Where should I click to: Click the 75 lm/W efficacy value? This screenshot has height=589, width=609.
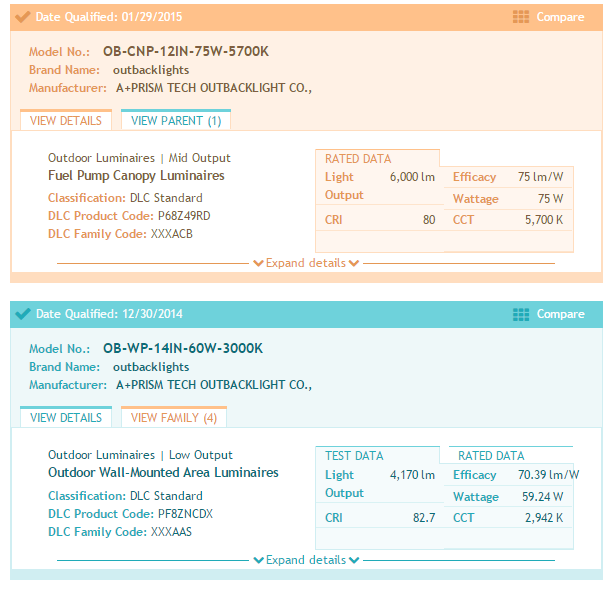pos(540,177)
